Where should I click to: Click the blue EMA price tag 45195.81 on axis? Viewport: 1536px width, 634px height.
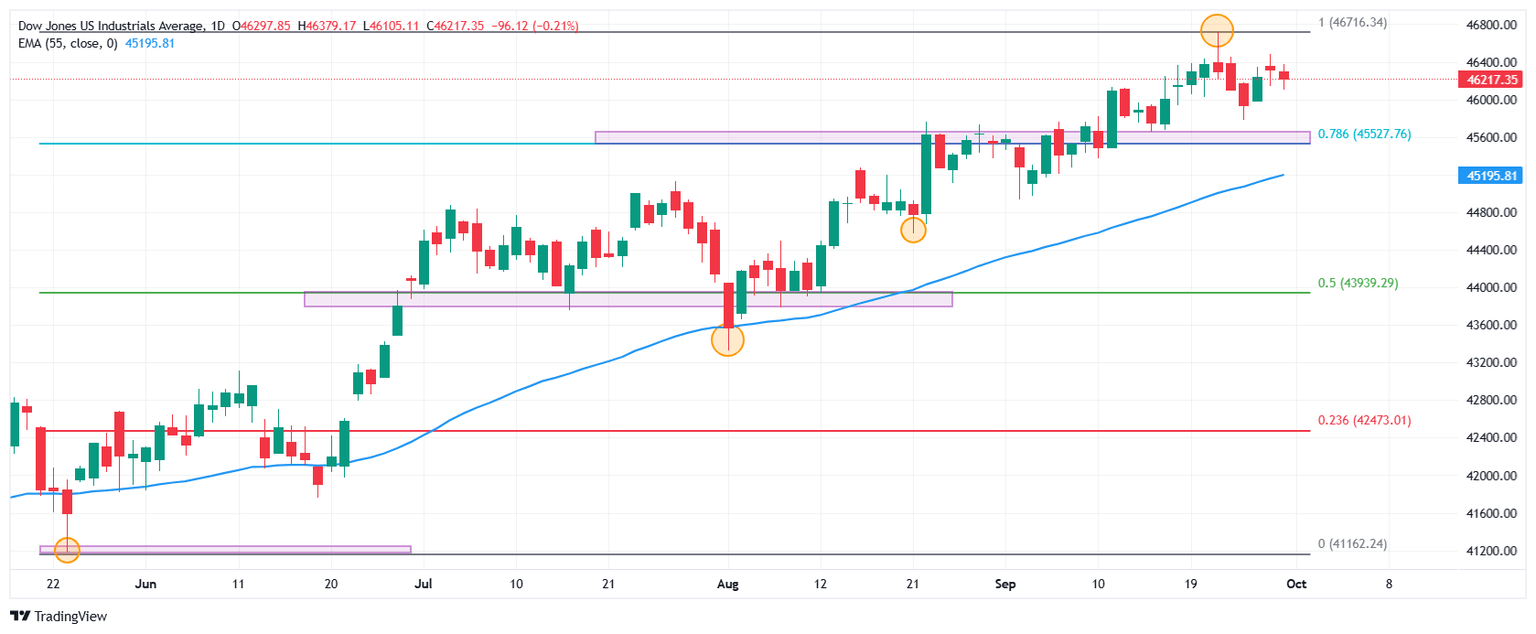[1492, 175]
